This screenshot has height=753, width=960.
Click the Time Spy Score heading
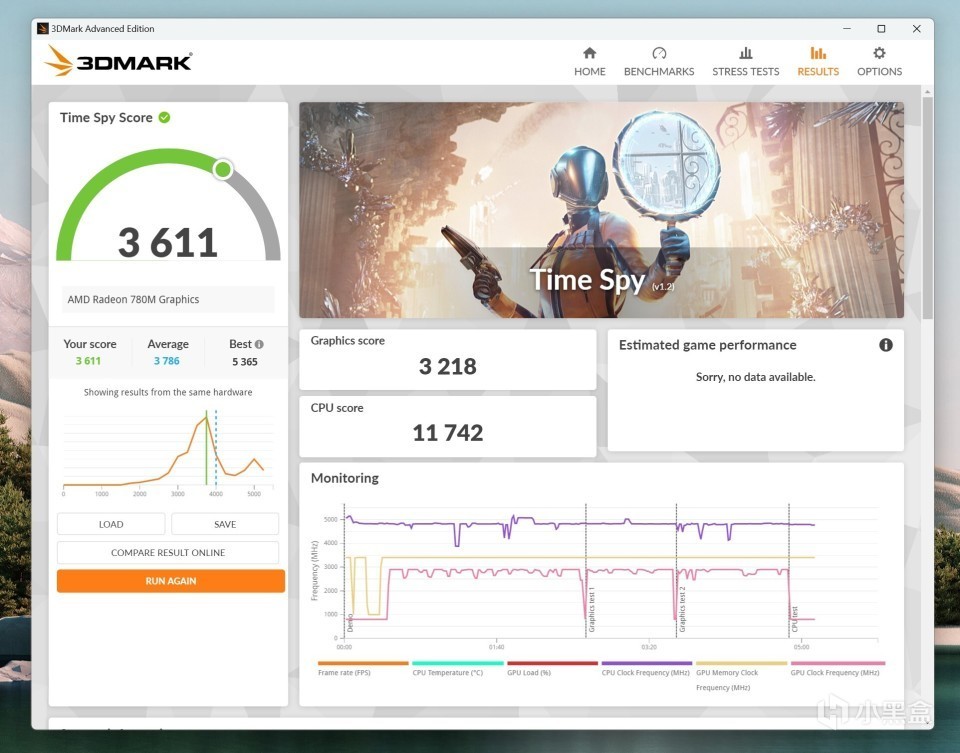106,118
